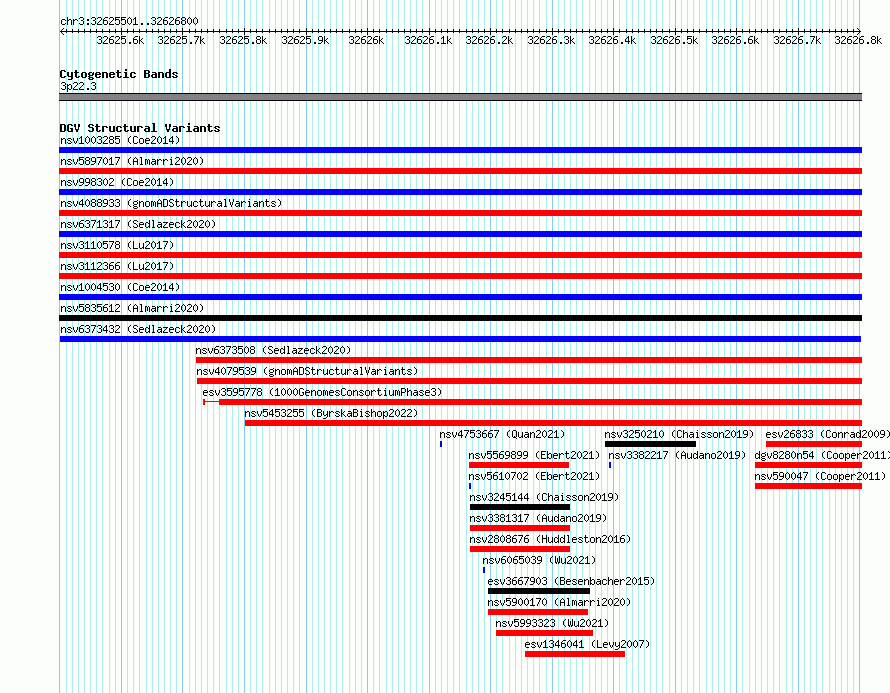Select the nsv5453255 (ByrskaBishop2022) label
Image resolution: width=890 pixels, height=693 pixels.
pyautogui.click(x=331, y=413)
